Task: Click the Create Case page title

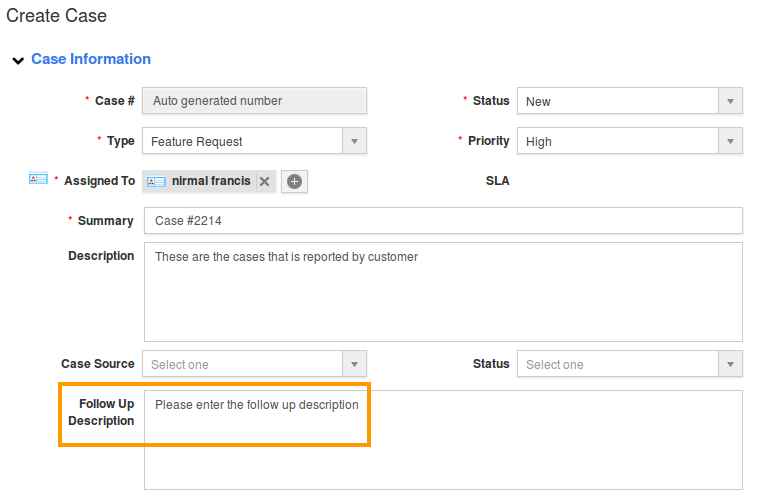Action: pyautogui.click(x=57, y=16)
